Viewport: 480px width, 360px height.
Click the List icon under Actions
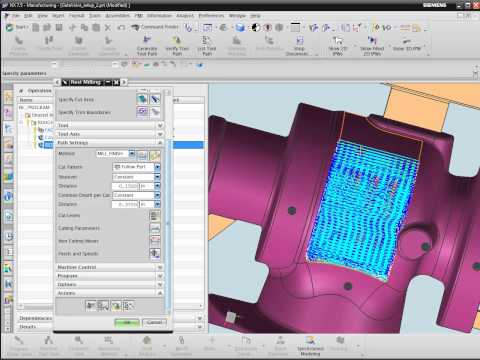pyautogui.click(x=128, y=305)
